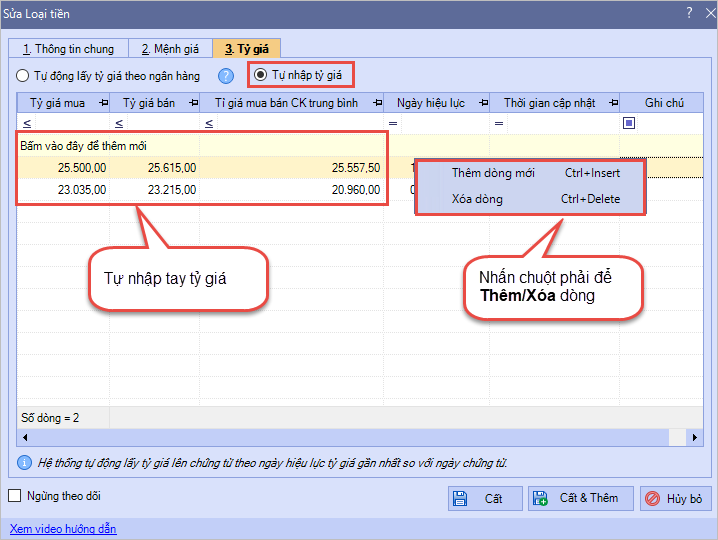Viewport: 718px width, 540px height.
Task: Open the Mệnh giá tab
Action: [170, 48]
